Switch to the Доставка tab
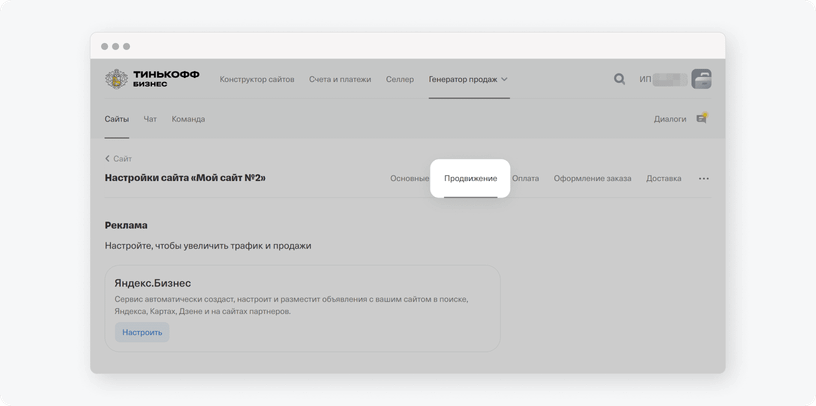Image resolution: width=816 pixels, height=406 pixels. [664, 179]
